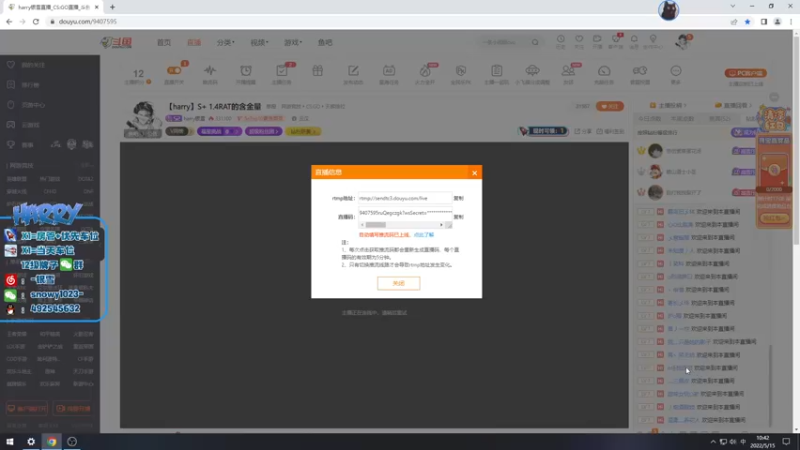The image size is (800, 450).
Task: Click the stream key horizontal scrollbar thumb
Action: pos(376,224)
